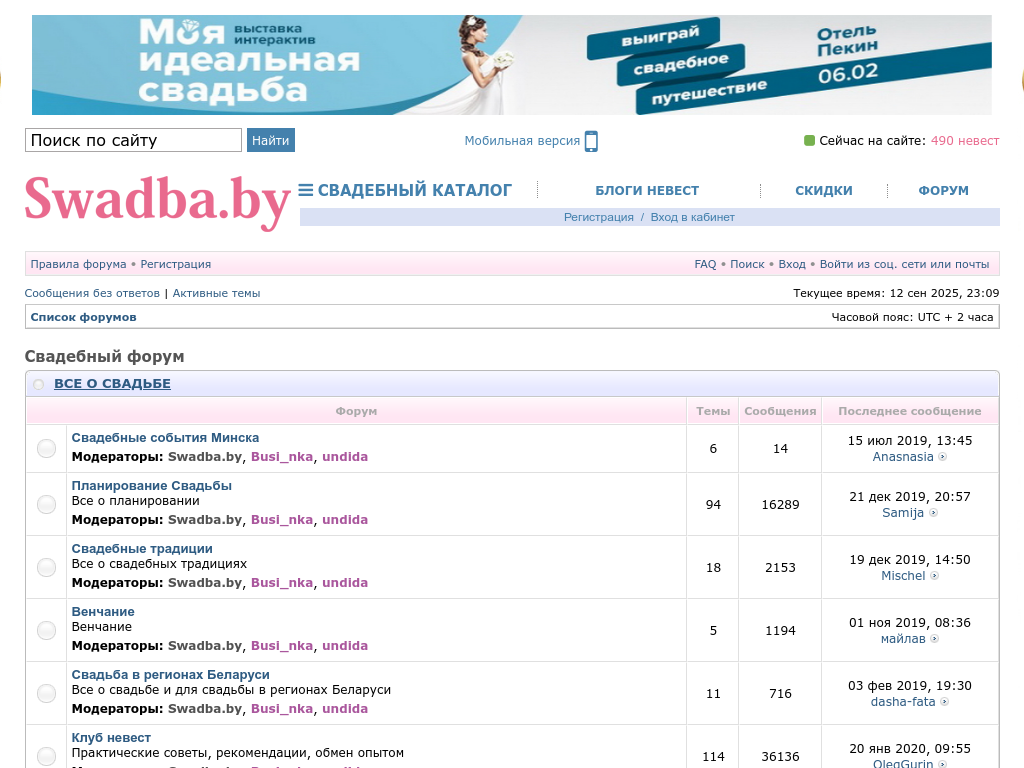
Task: Click the forum status icon for Планирование Свадьбы
Action: [46, 504]
